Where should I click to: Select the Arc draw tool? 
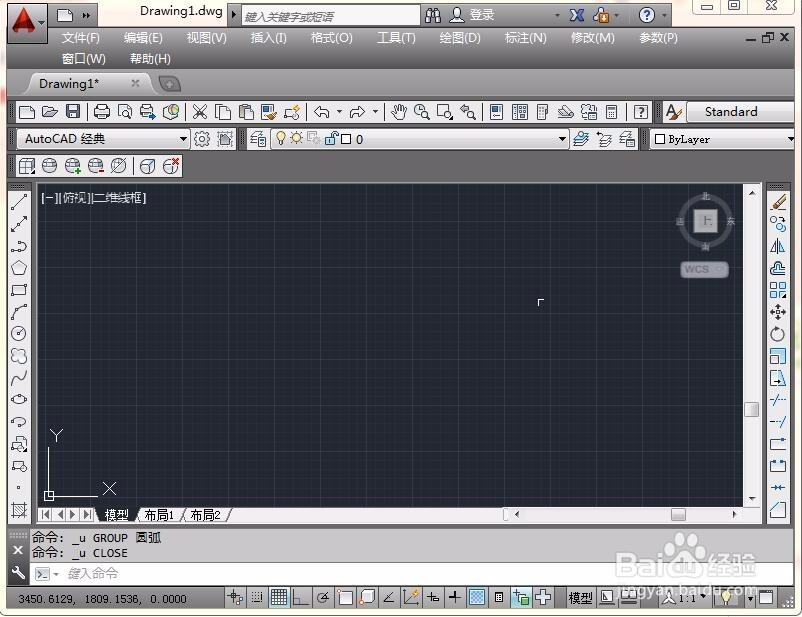tap(19, 312)
